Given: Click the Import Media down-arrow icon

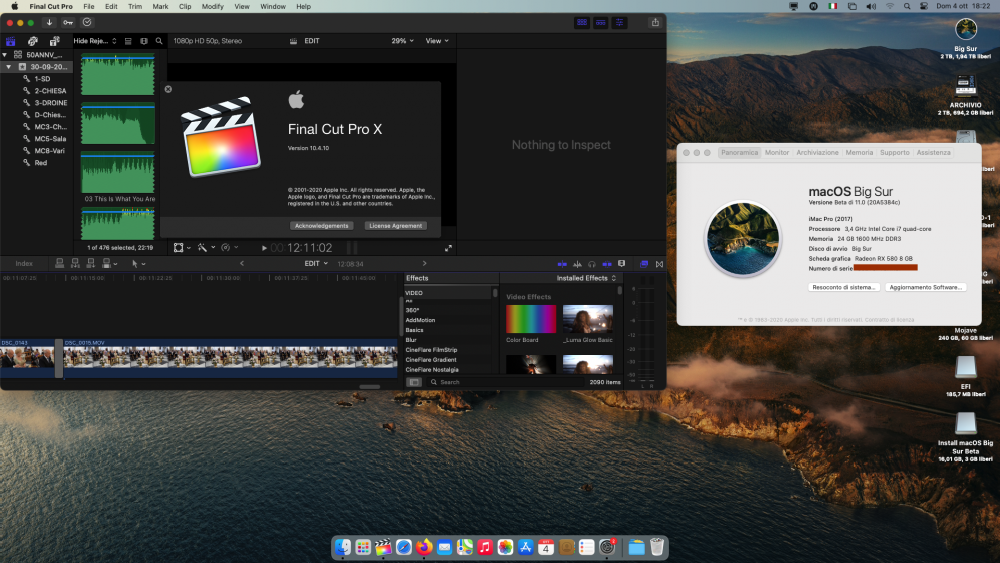Looking at the screenshot, I should point(49,22).
